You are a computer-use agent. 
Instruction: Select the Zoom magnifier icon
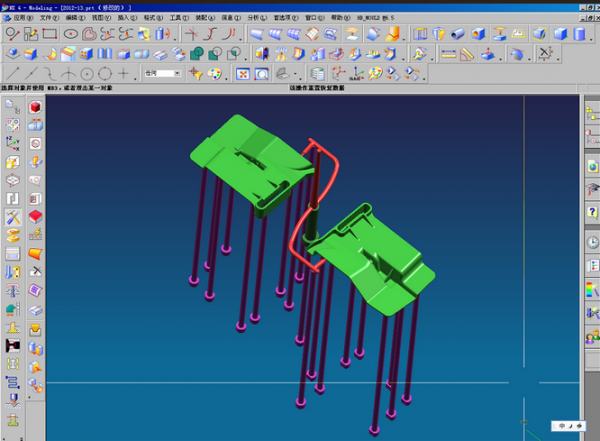[262, 74]
